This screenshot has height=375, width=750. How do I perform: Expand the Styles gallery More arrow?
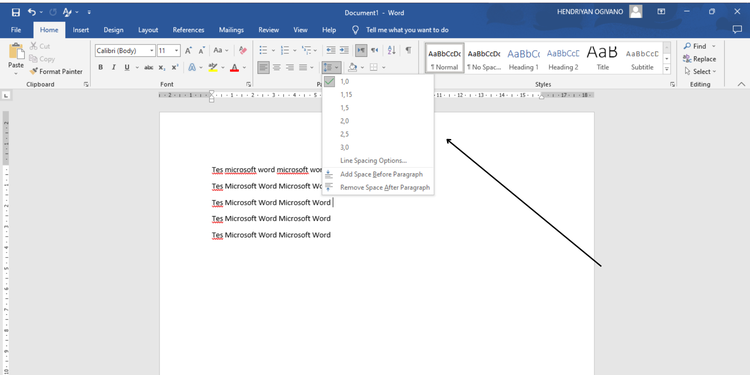pos(667,69)
